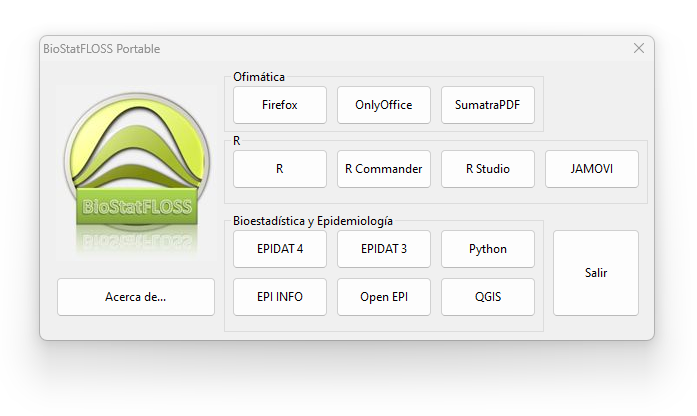Open the Acerca de... dialog
697x416 pixels.
(136, 297)
